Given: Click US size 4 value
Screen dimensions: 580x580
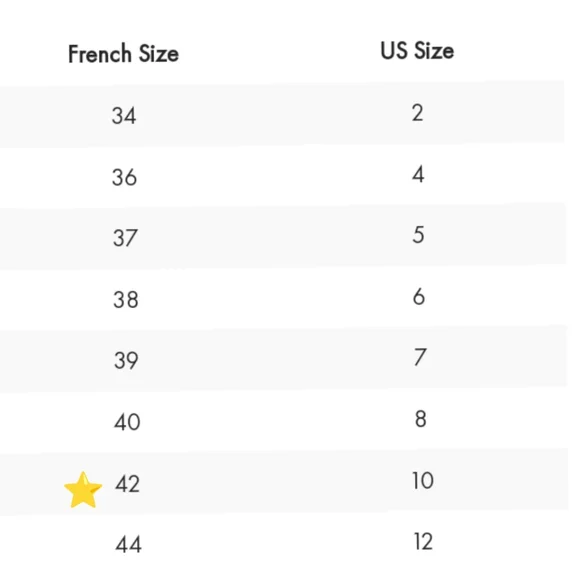Looking at the screenshot, I should [418, 174].
